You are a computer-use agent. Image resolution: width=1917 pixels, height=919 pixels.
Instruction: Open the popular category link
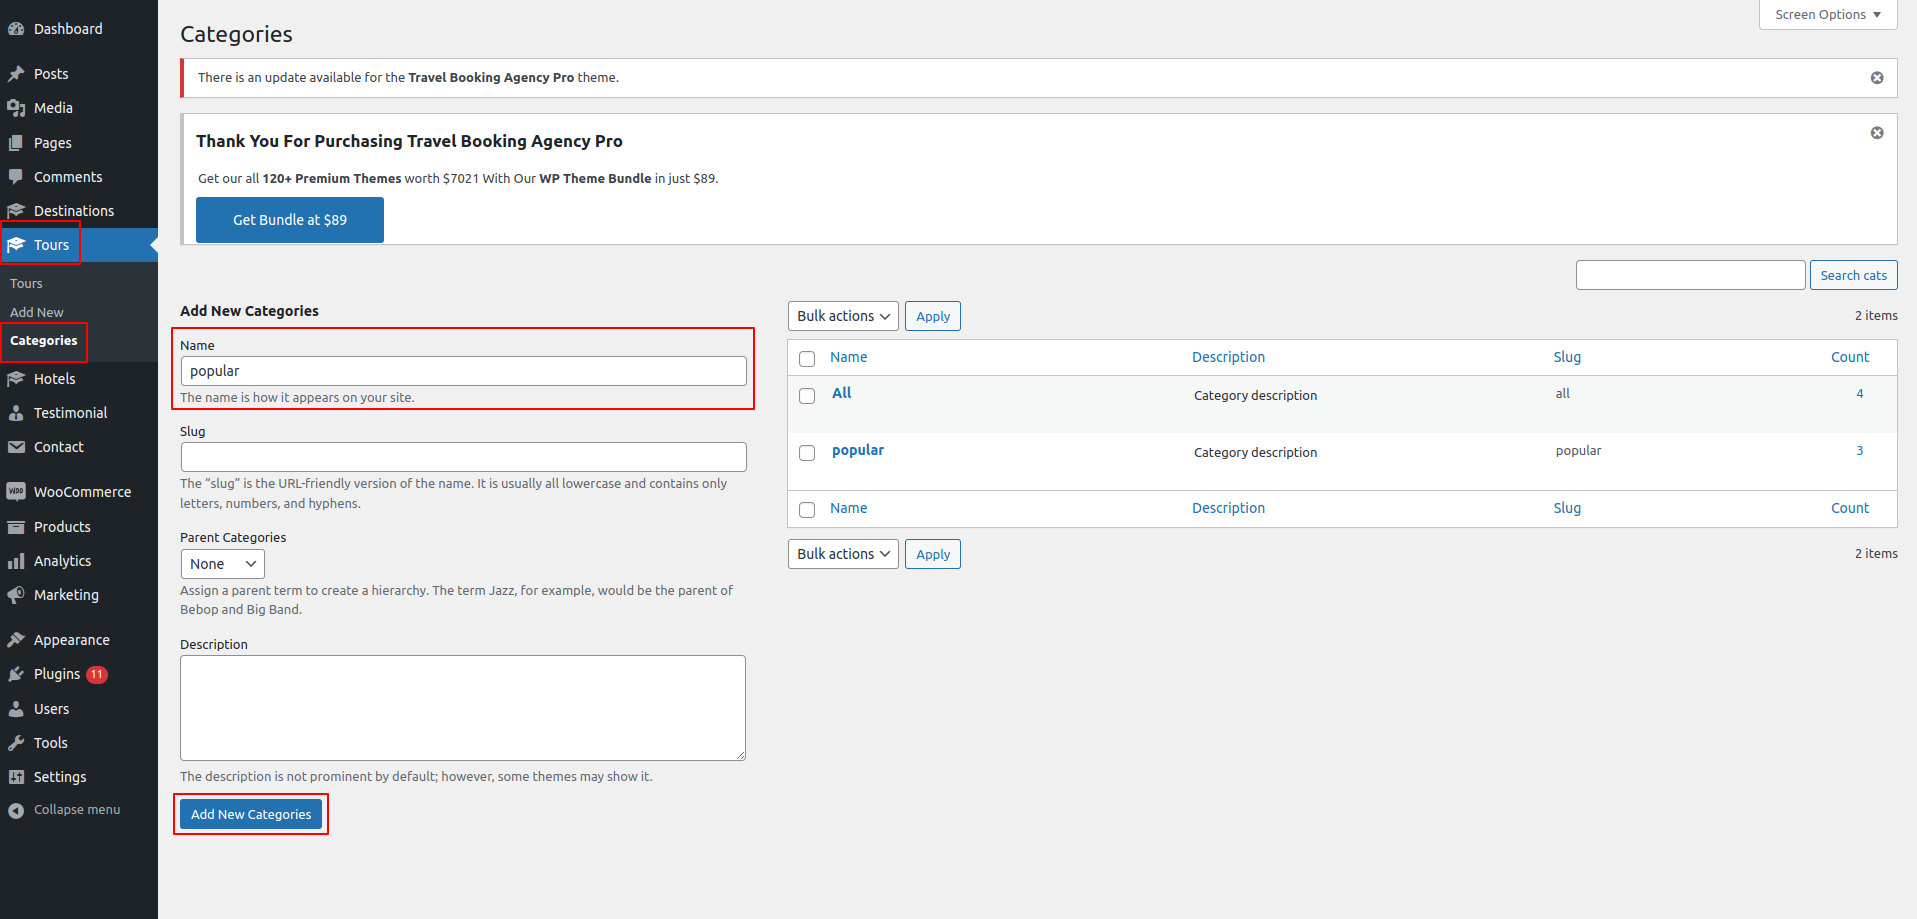pyautogui.click(x=858, y=450)
